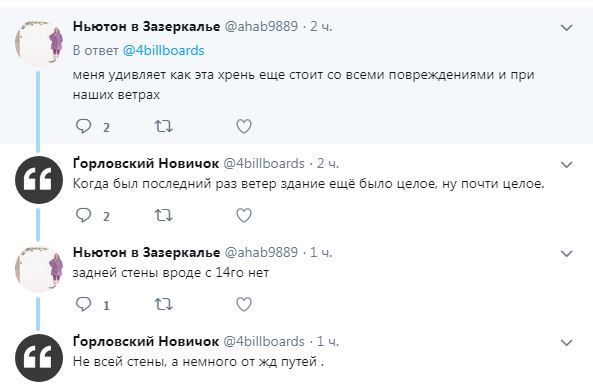This screenshot has width=593, height=385.
Task: Open the ahab9889 avatar on the first tweet
Action: [39, 43]
